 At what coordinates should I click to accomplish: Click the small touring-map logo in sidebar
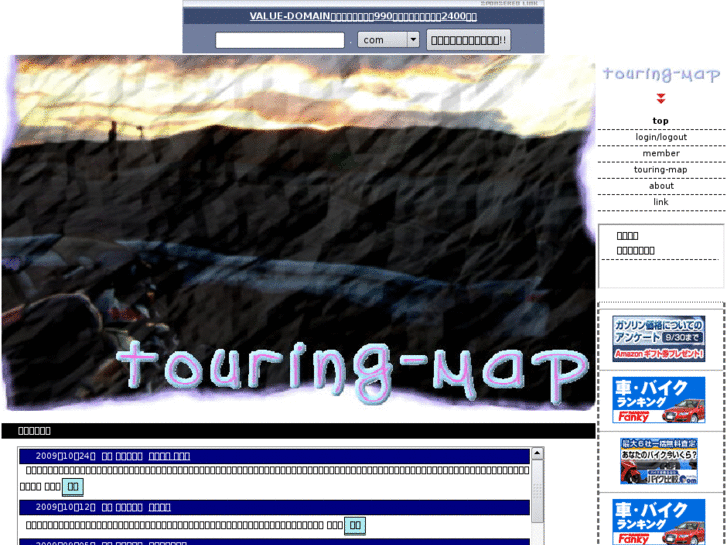(x=661, y=74)
